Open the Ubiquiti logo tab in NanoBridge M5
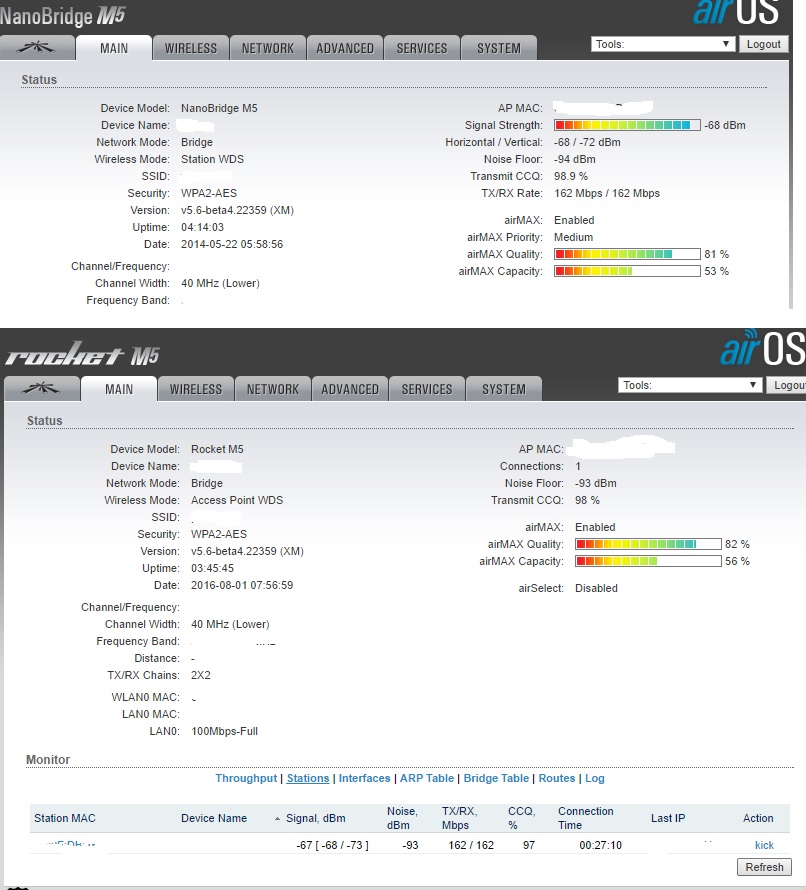 pyautogui.click(x=37, y=48)
